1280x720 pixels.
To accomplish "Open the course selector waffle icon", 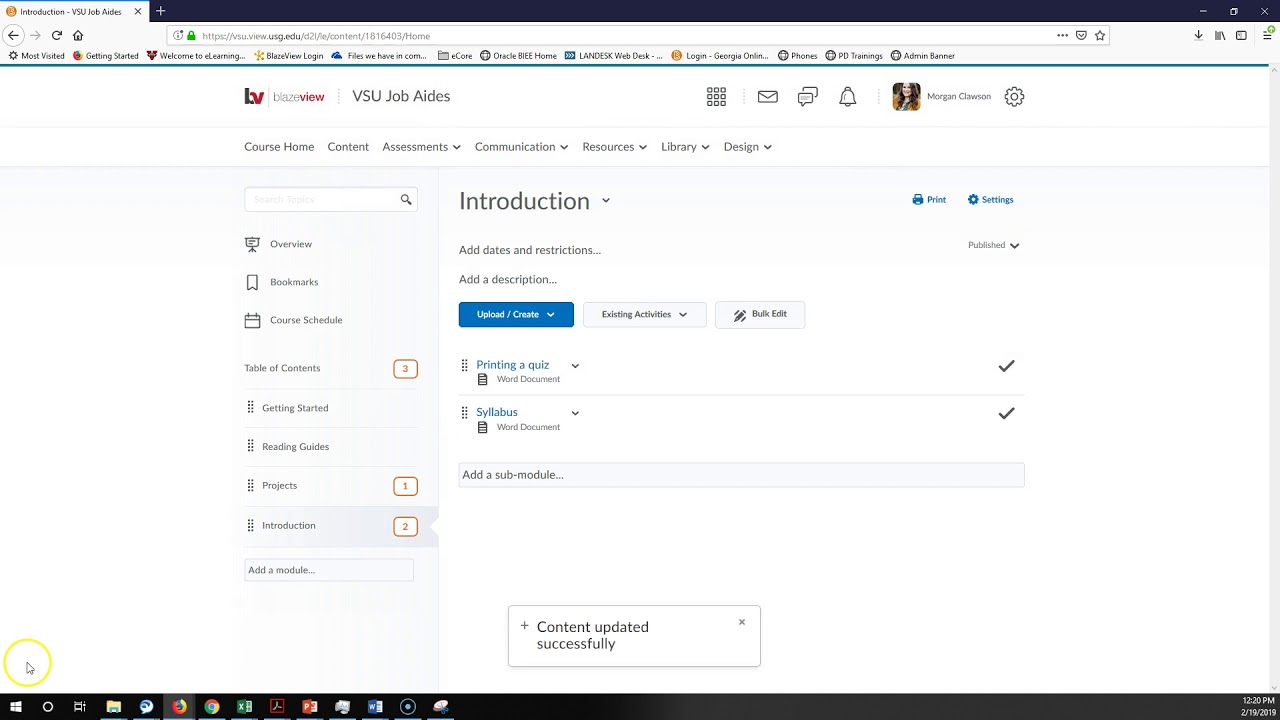I will [716, 97].
